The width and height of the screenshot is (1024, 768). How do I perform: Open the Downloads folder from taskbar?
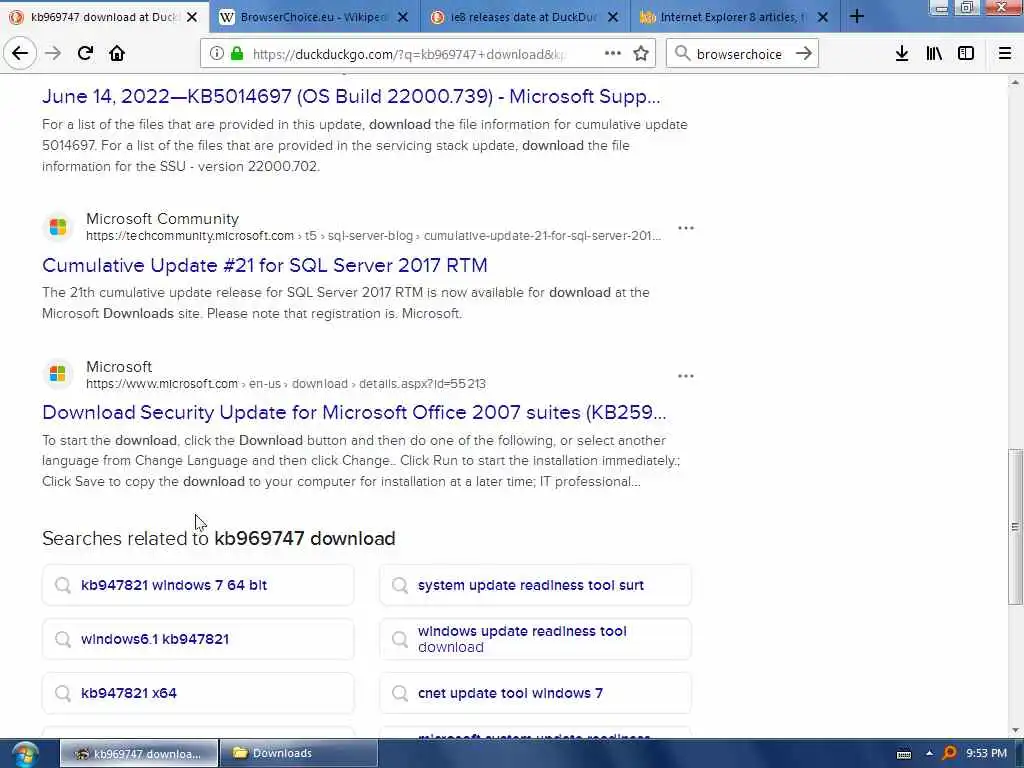[299, 754]
